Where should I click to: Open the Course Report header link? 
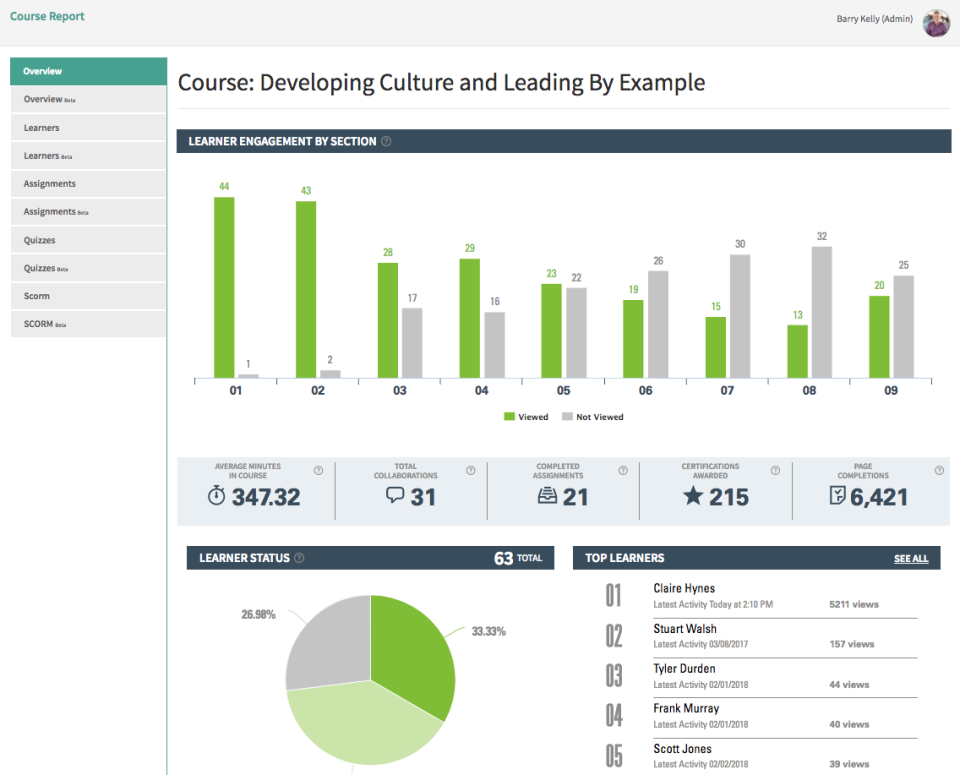[x=47, y=16]
